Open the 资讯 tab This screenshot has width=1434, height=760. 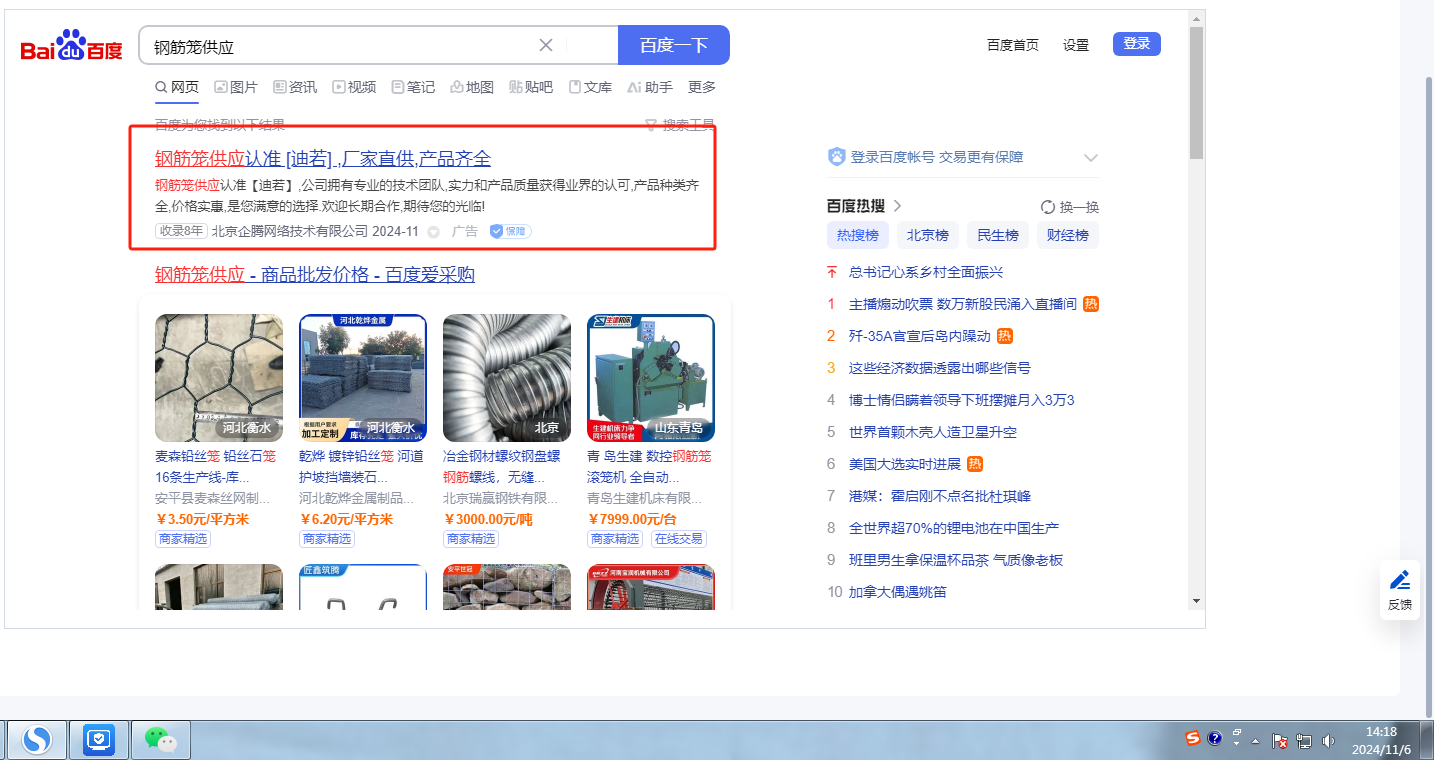coord(295,87)
